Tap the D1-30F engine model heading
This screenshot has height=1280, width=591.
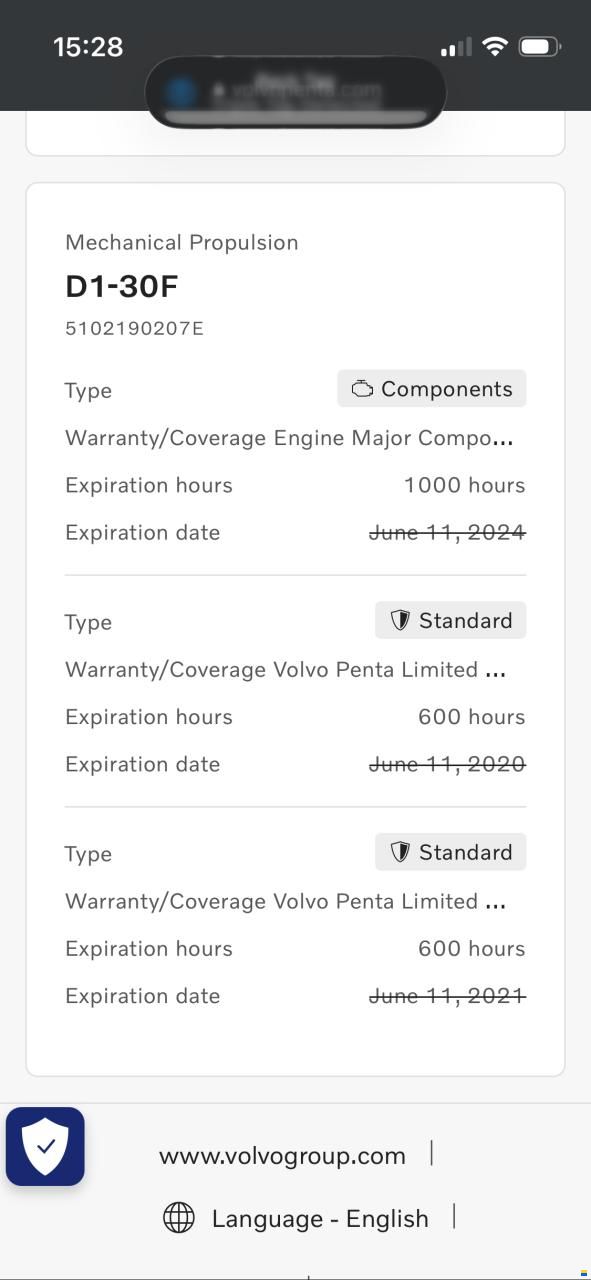click(122, 287)
